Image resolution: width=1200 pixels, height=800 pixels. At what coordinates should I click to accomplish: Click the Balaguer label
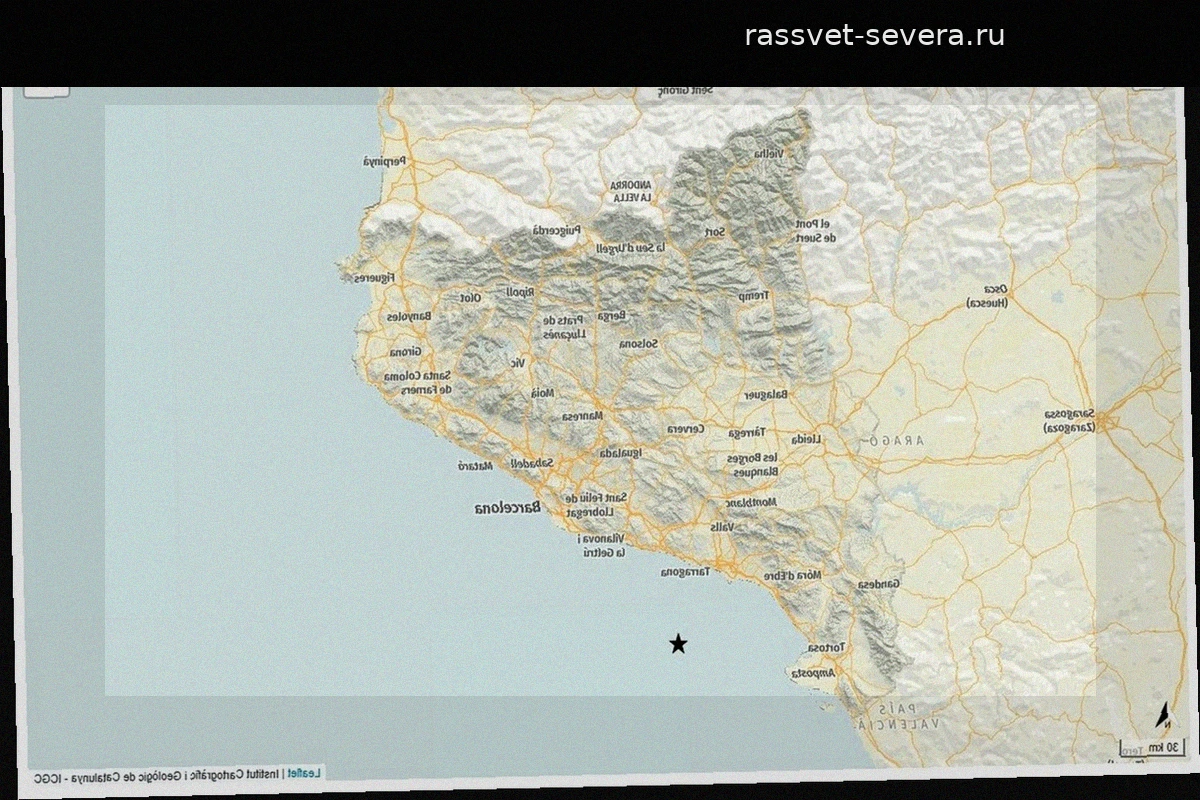click(x=766, y=394)
